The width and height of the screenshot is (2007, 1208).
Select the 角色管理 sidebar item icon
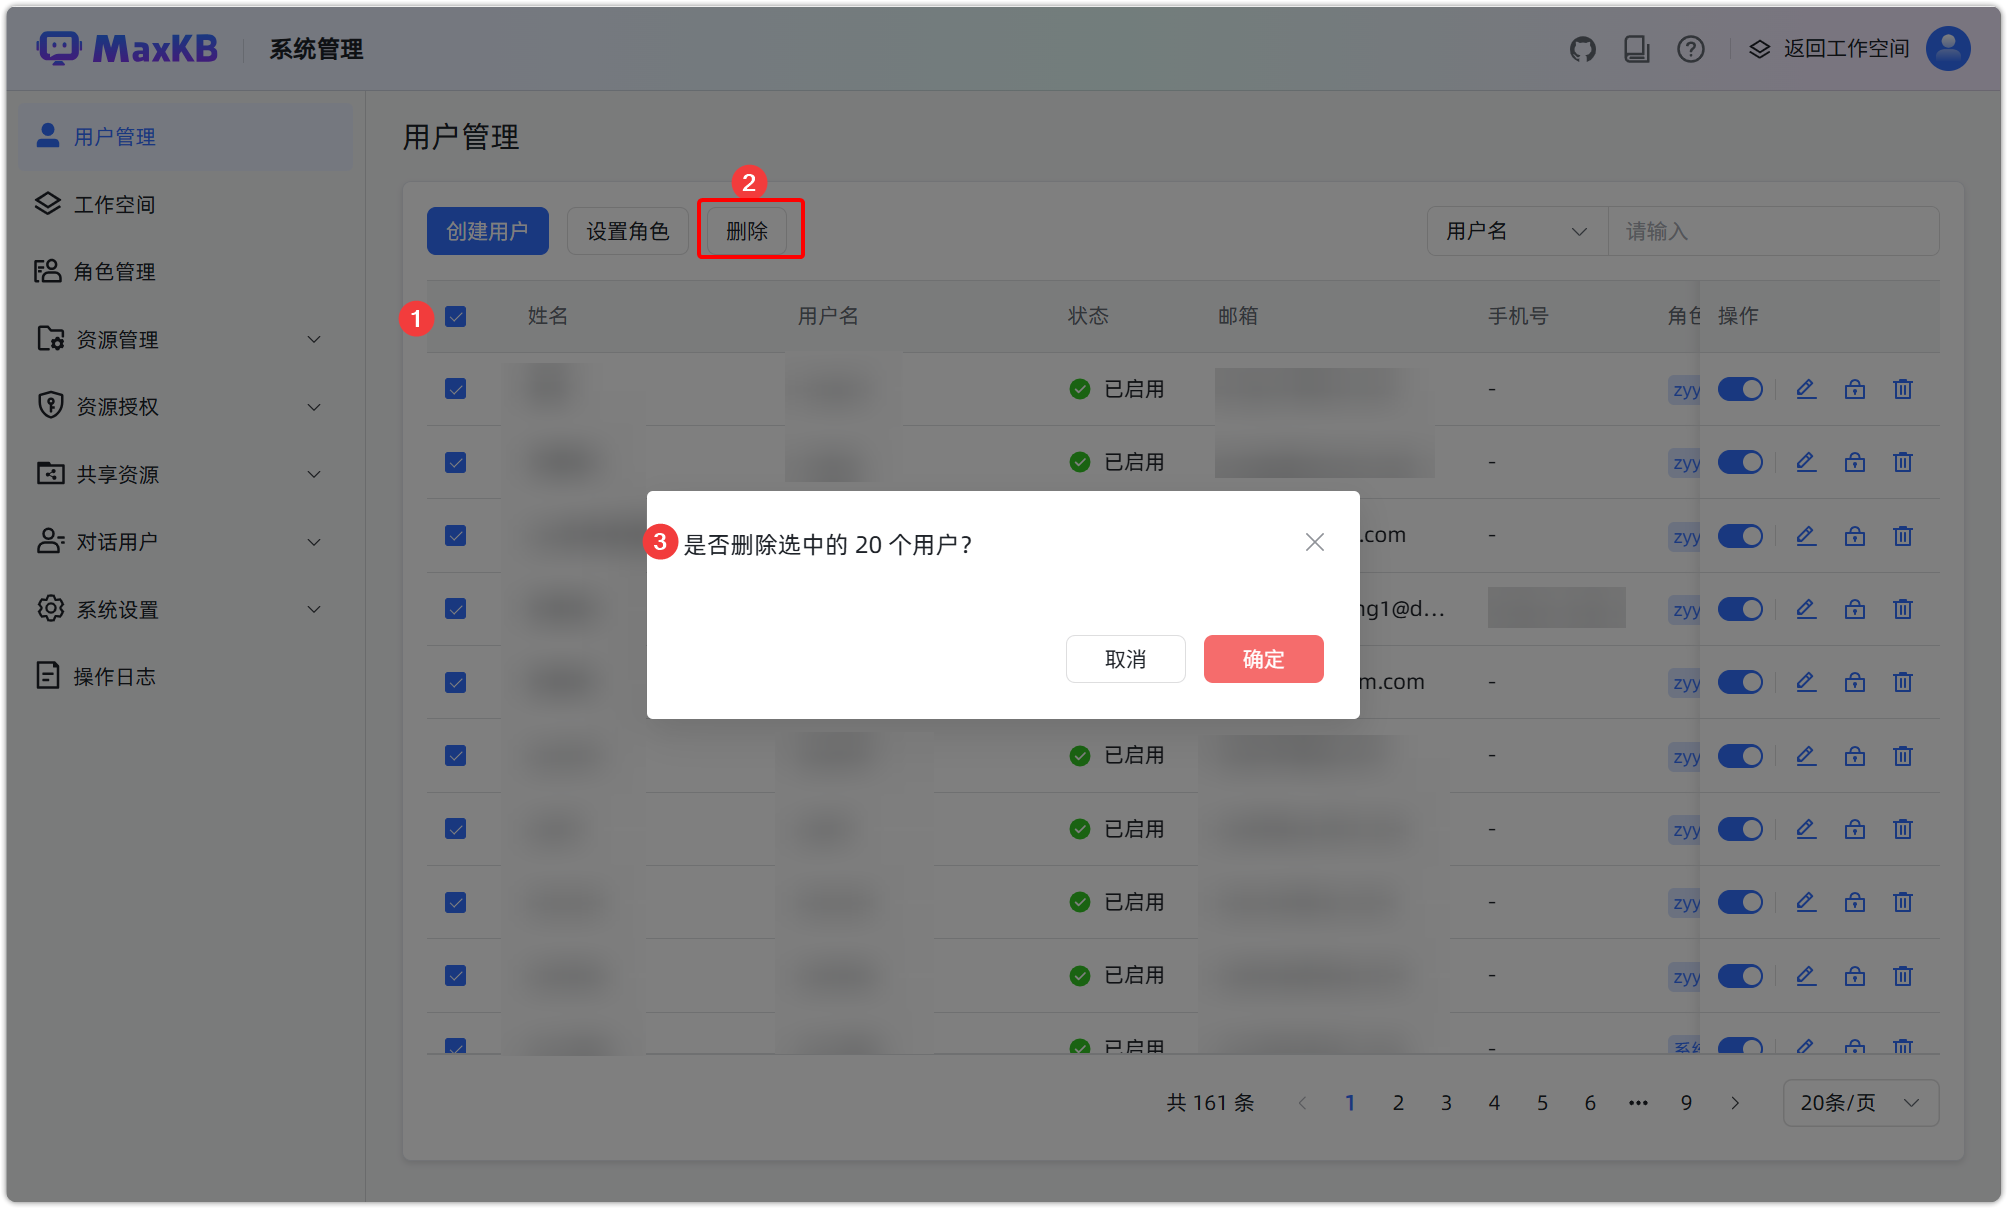point(47,271)
